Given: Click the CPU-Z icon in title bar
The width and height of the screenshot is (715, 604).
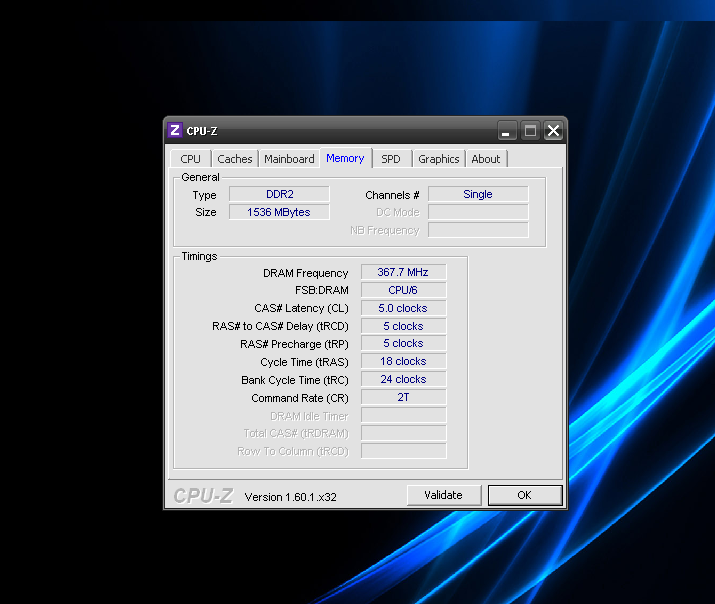Looking at the screenshot, I should tap(175, 130).
